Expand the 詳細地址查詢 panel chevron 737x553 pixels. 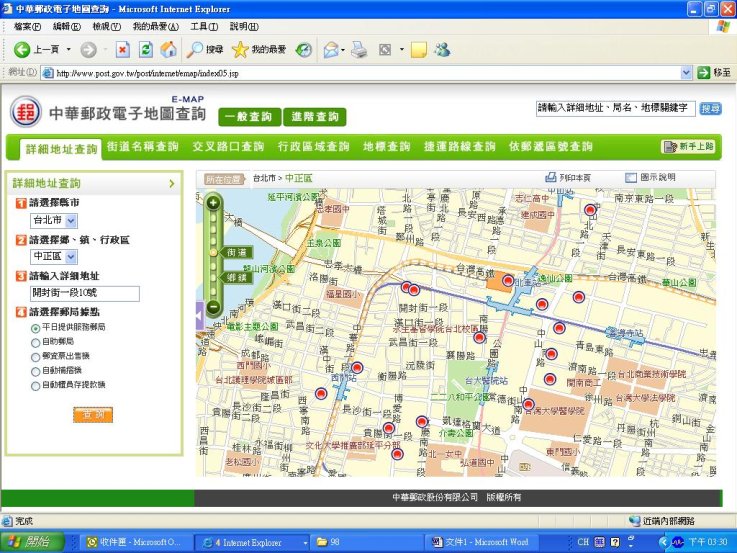click(x=172, y=183)
